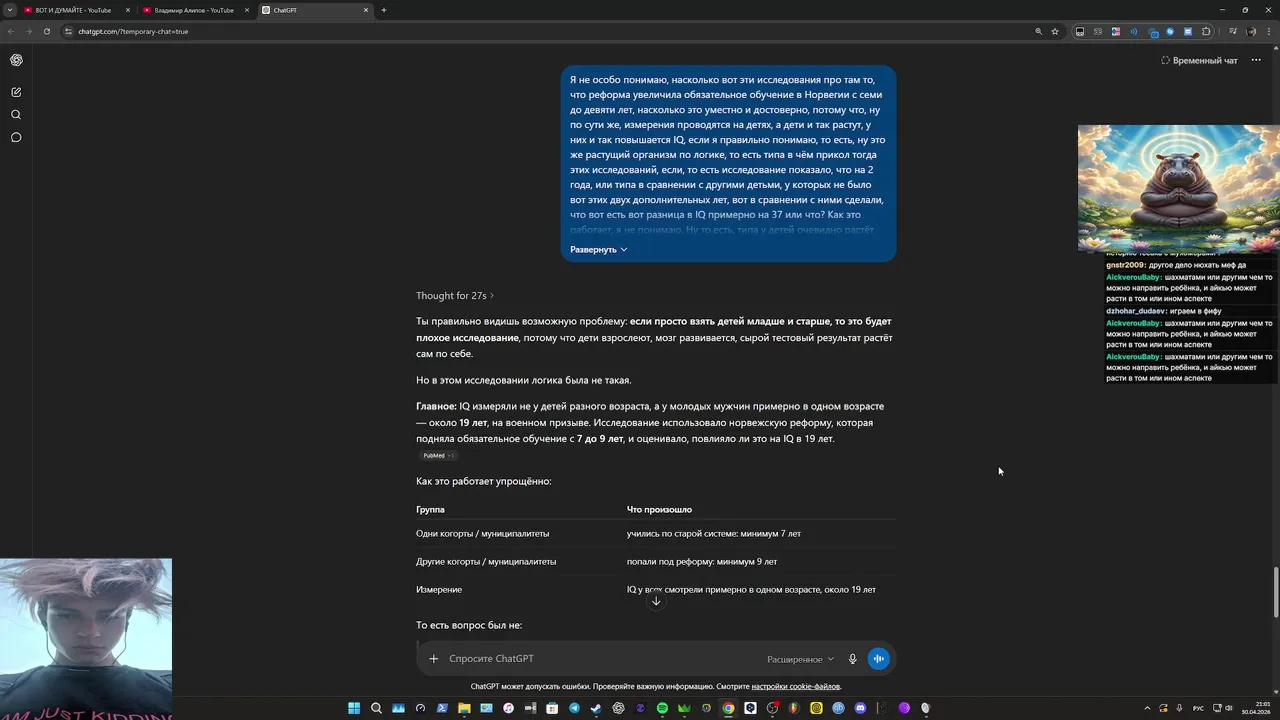Screen dimensions: 1280x720
Task: Open a new browser tab
Action: coord(383,10)
